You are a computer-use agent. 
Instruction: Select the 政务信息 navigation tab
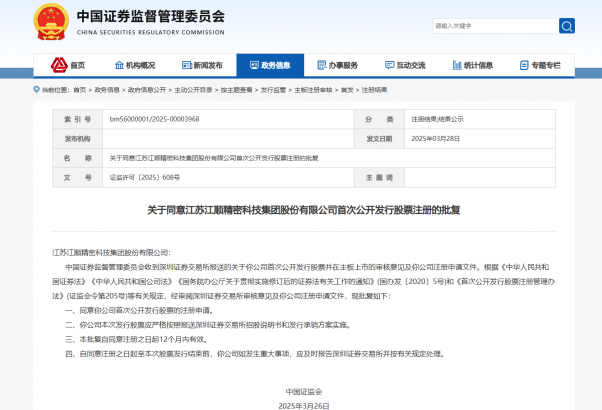coord(270,65)
